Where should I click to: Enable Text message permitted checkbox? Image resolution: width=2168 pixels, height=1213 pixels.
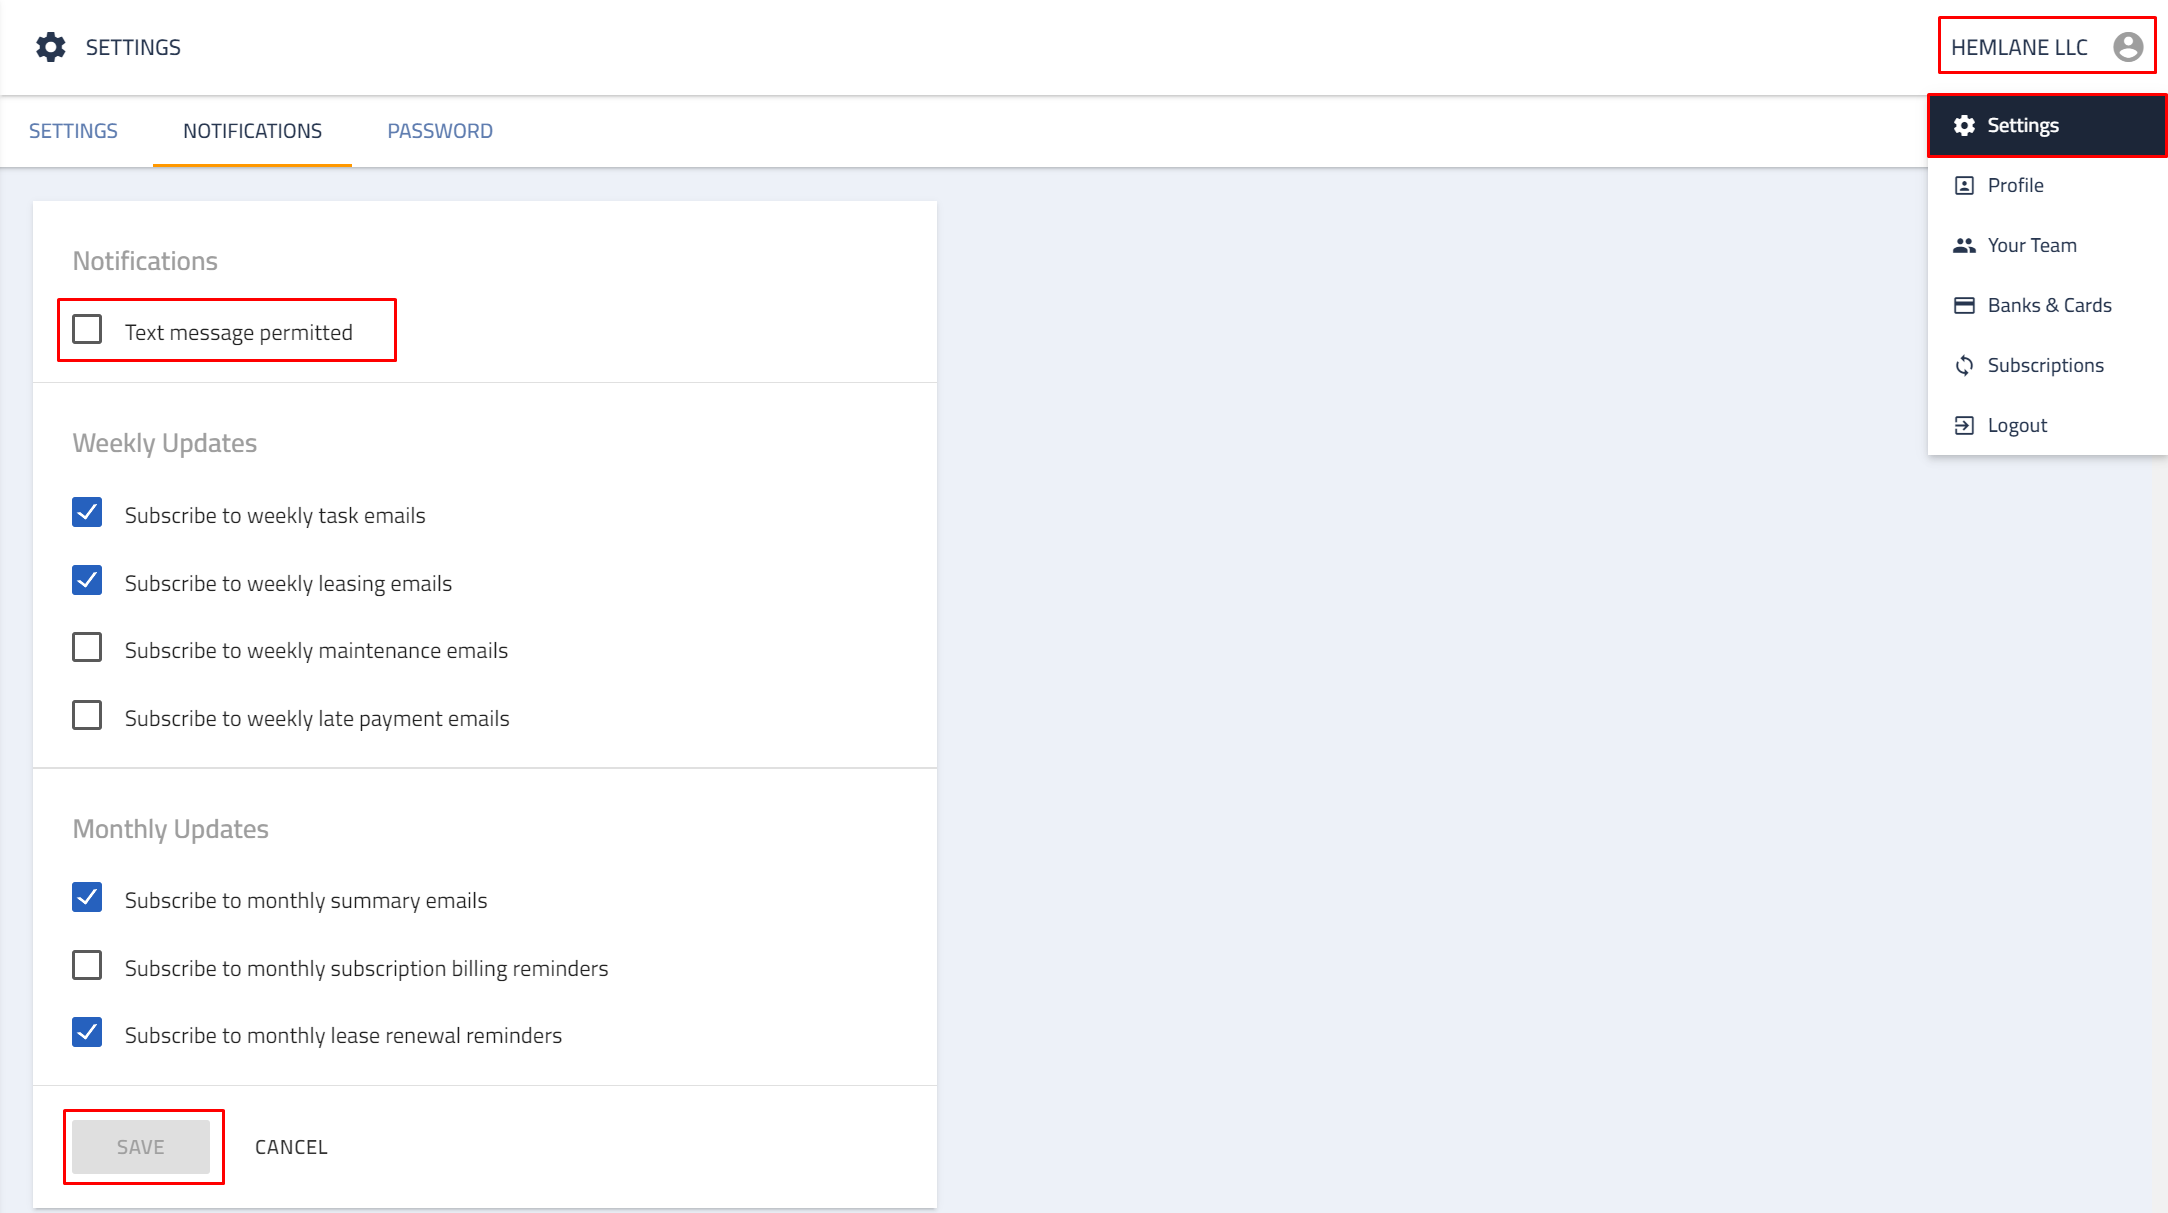click(x=87, y=329)
